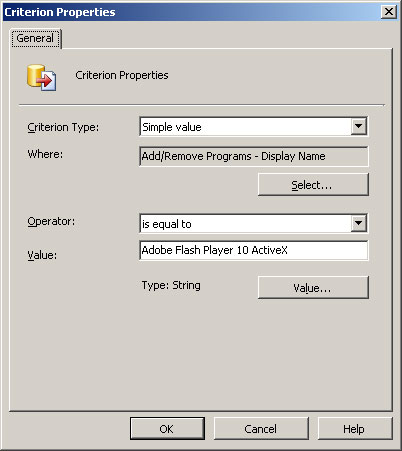Click the Select... button

[x=313, y=184]
